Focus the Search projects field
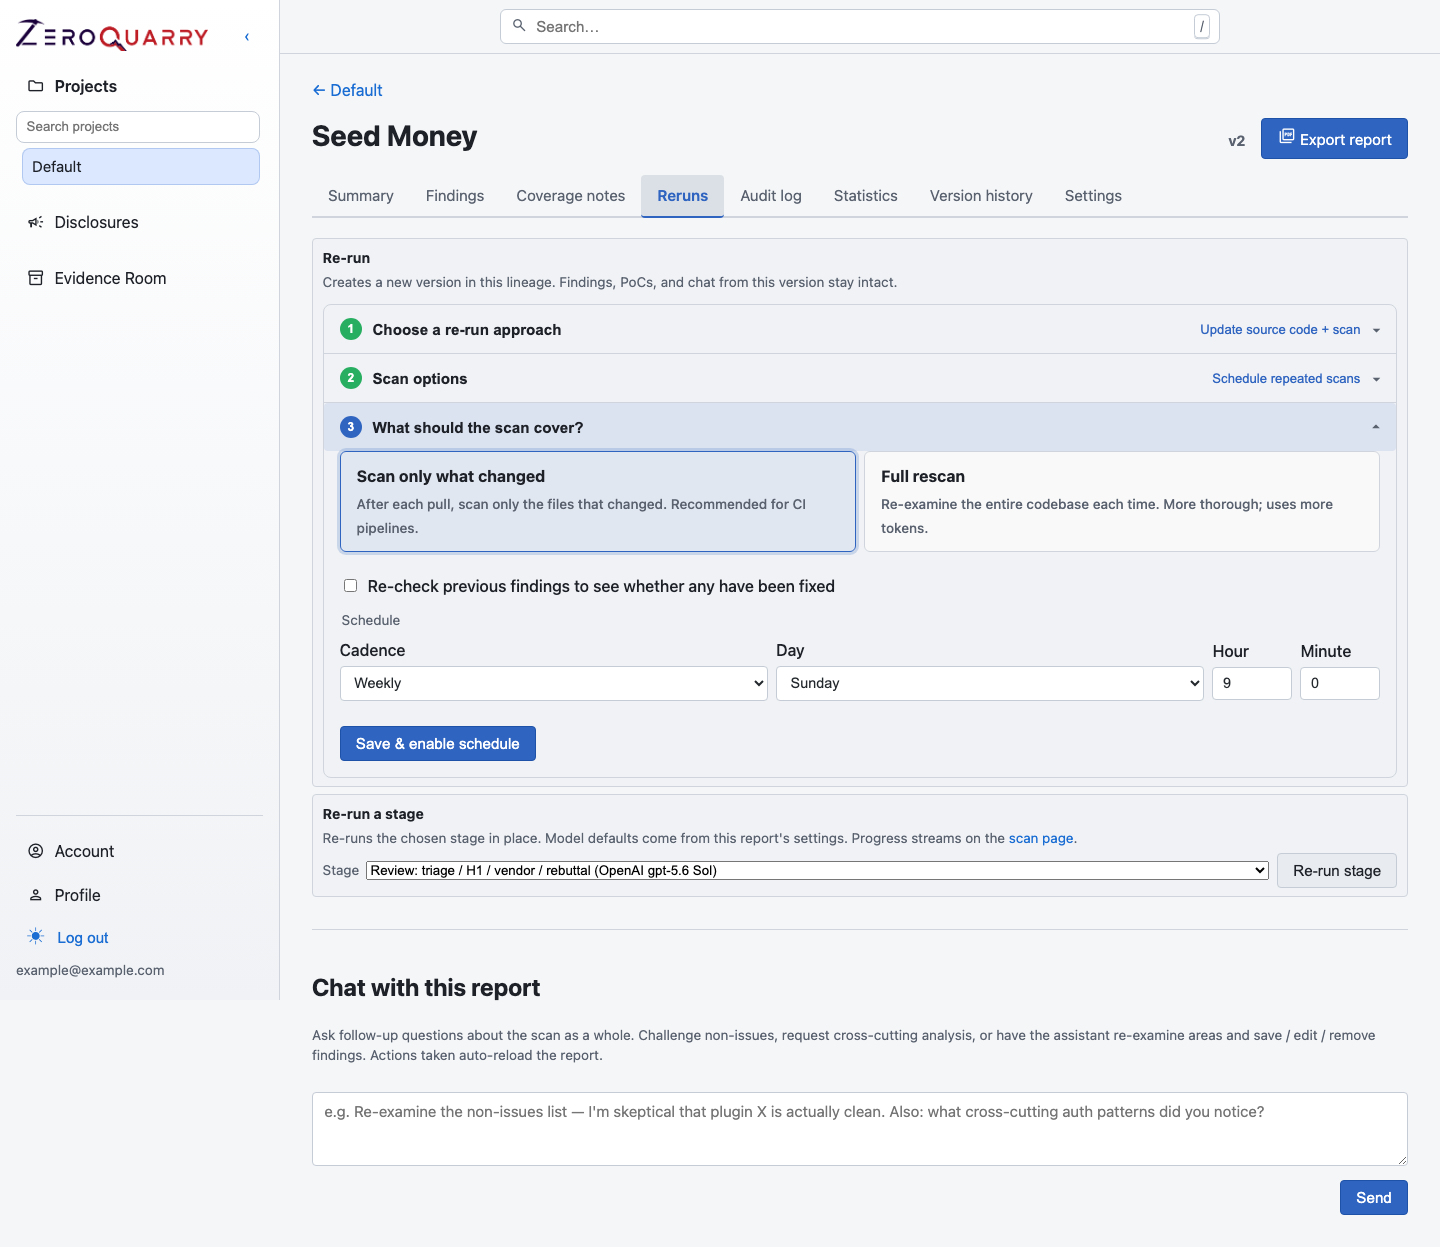1440x1247 pixels. pyautogui.click(x=138, y=127)
